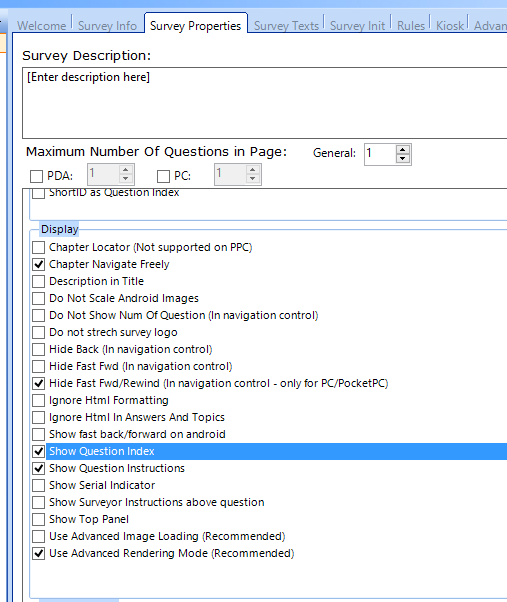Select the Survey Properties tab
This screenshot has height=602, width=507.
195,25
